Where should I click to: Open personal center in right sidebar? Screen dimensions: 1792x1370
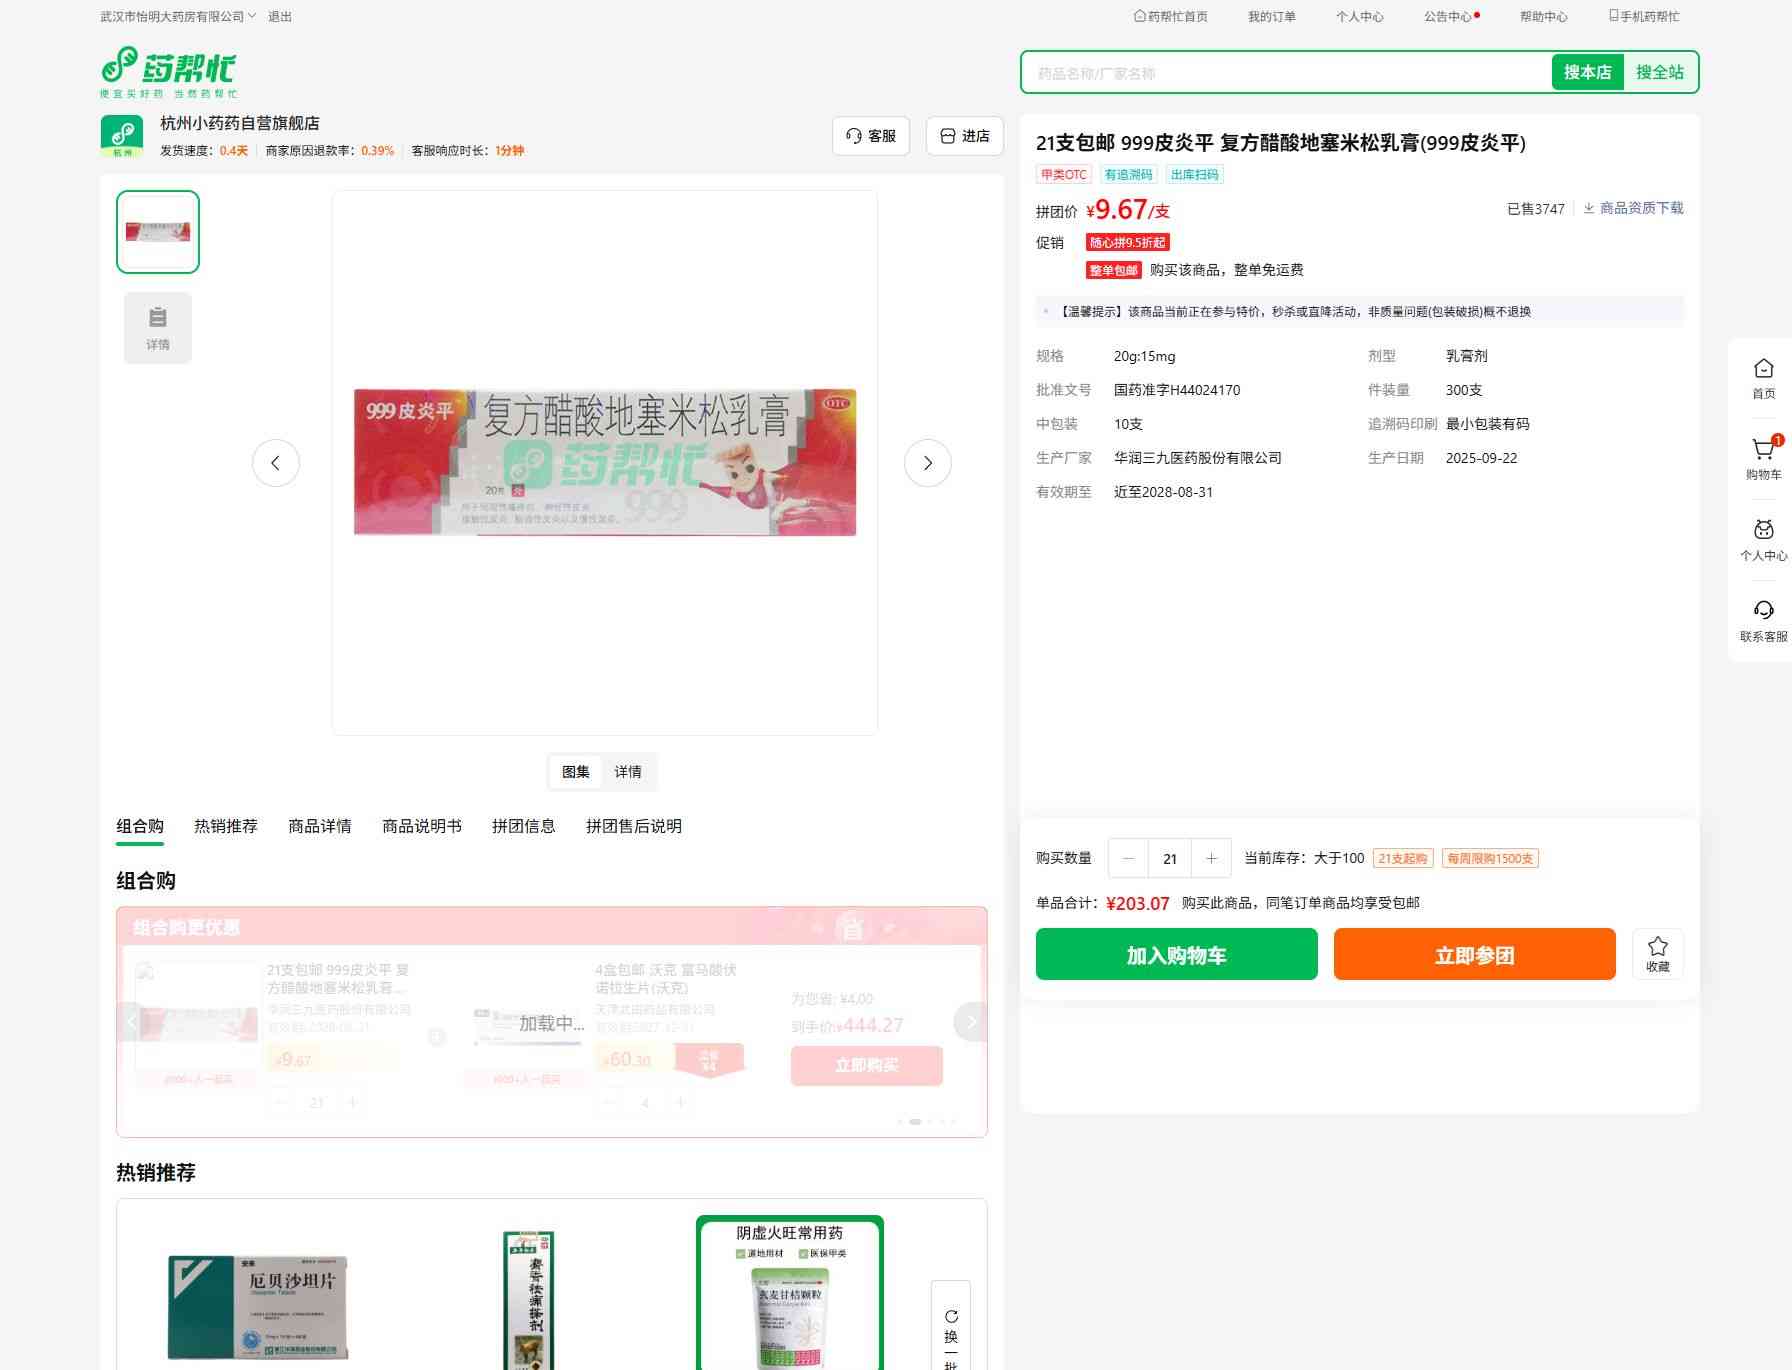coord(1763,531)
